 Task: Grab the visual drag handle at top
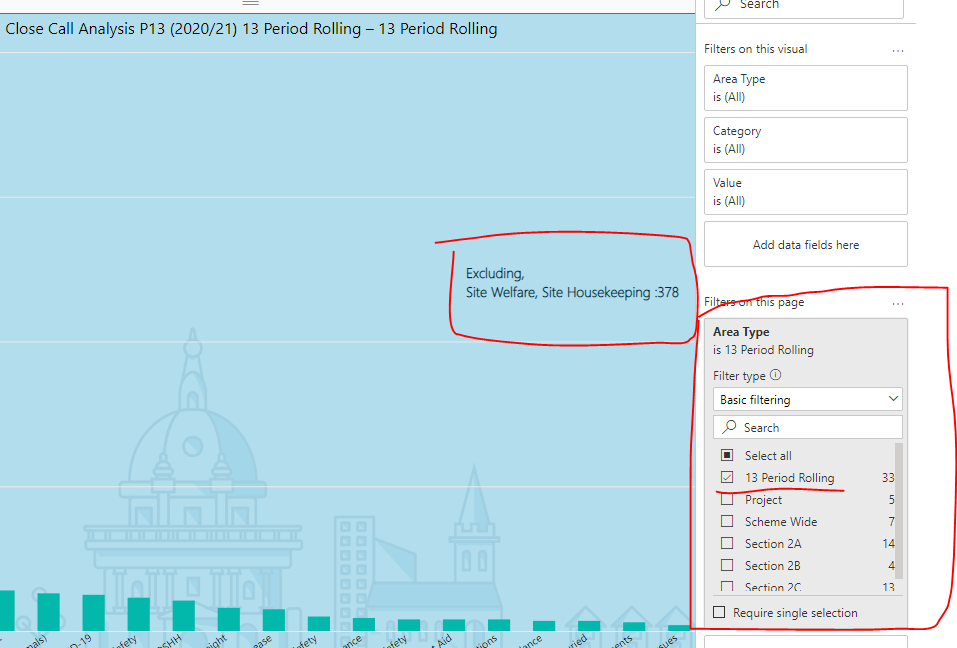click(250, 3)
